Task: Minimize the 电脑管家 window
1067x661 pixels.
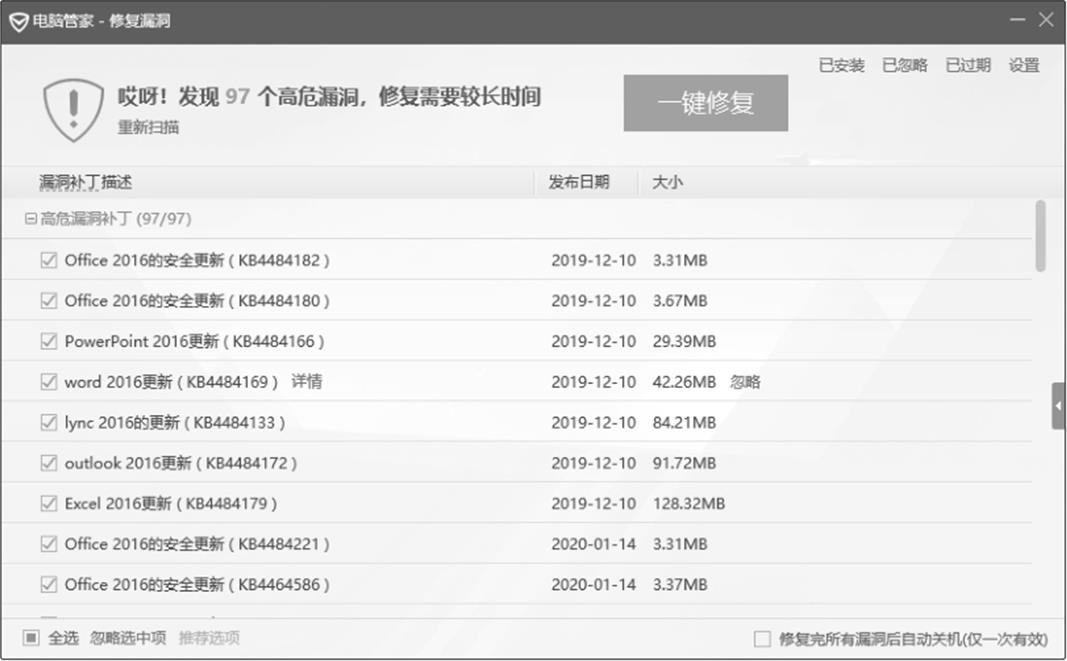Action: 1016,20
